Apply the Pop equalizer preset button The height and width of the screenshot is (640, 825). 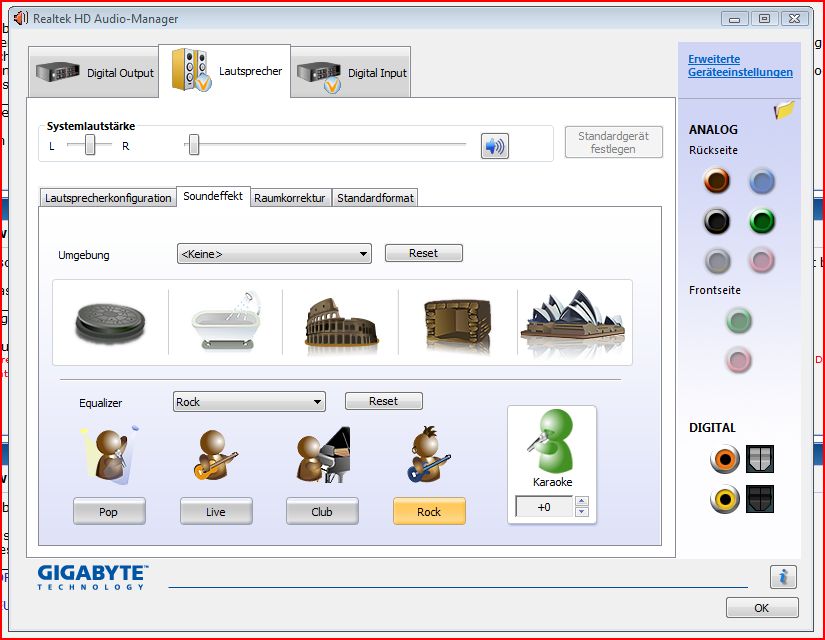[x=109, y=511]
